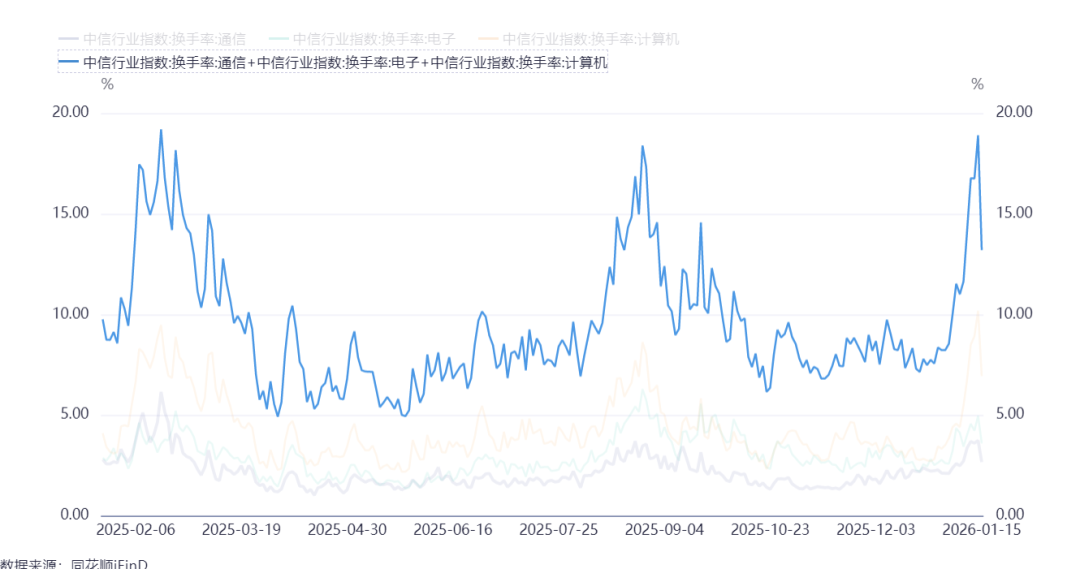Click the right axis % unit label
This screenshot has width=1080, height=569.
pyautogui.click(x=977, y=85)
